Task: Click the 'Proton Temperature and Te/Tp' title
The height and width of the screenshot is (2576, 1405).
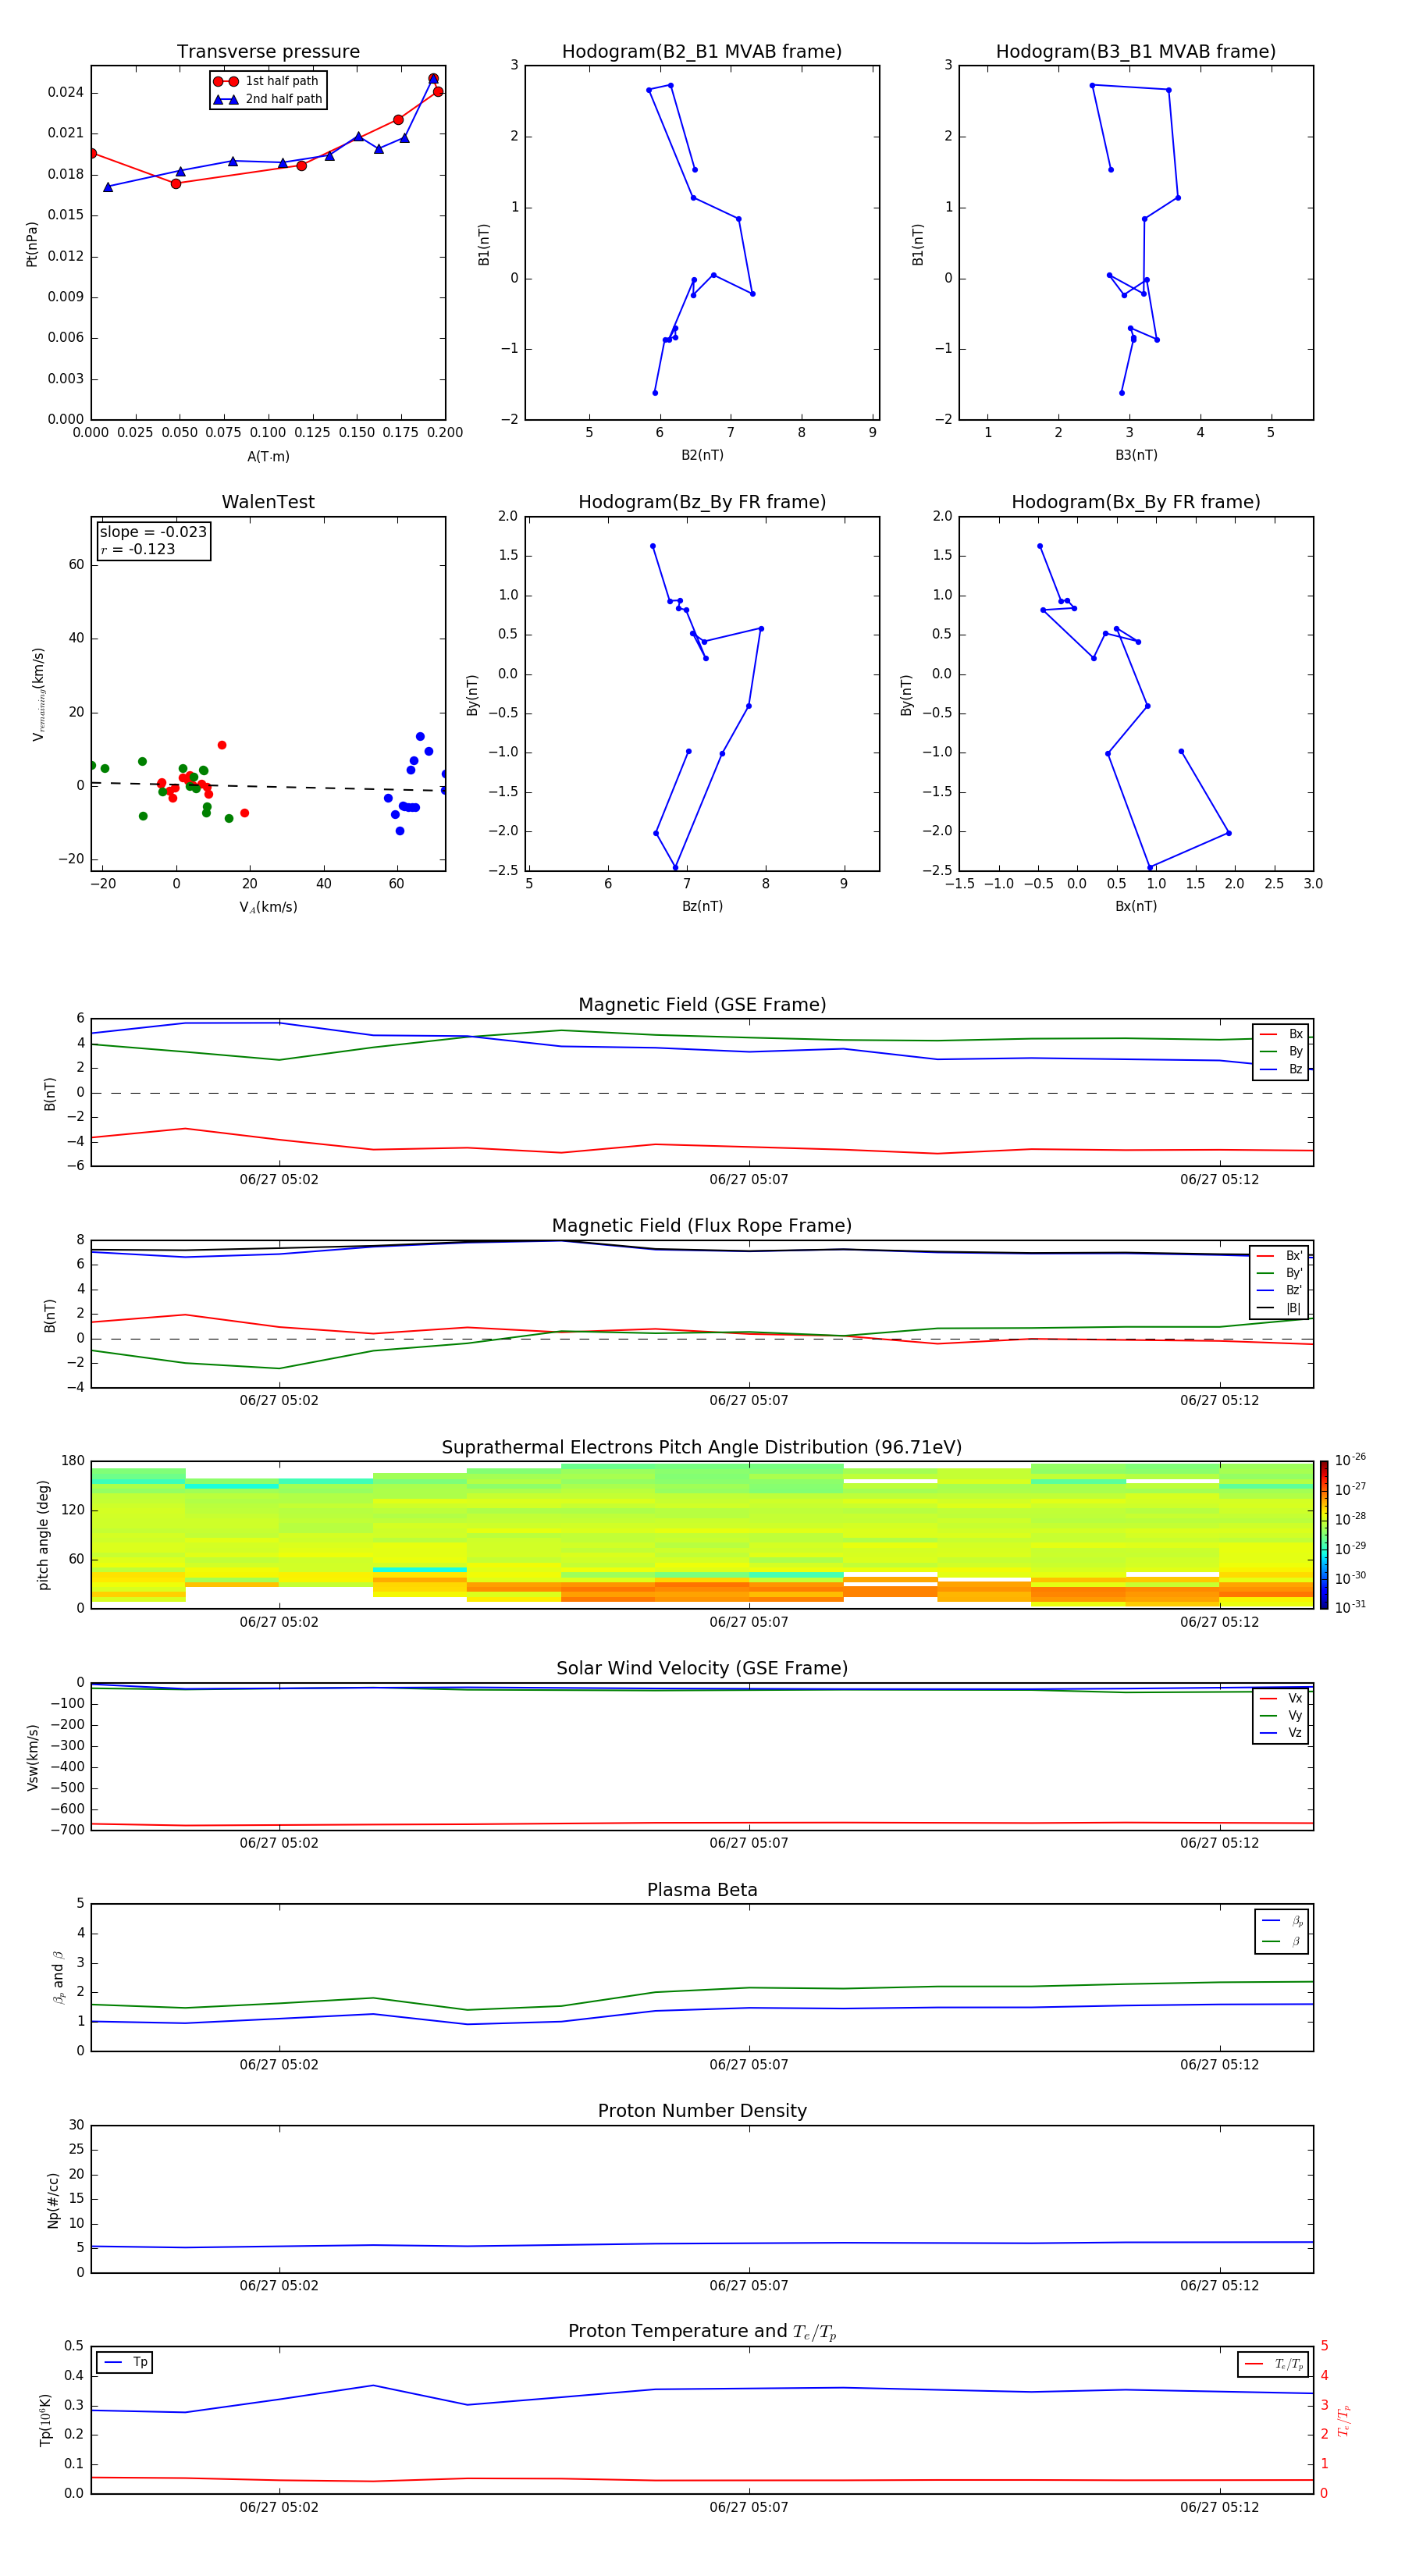Action: point(702,2331)
